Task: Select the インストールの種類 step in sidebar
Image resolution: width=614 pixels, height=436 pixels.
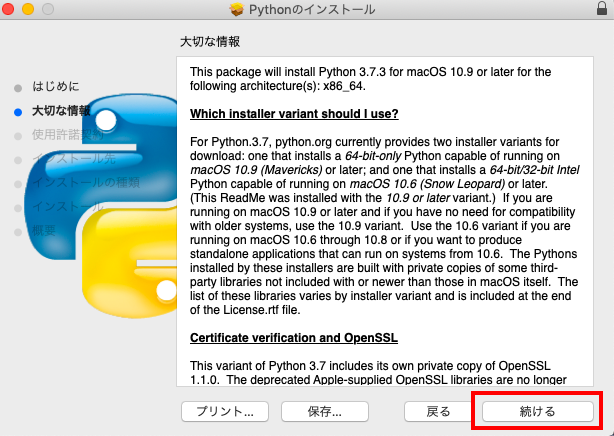Action: 86,183
